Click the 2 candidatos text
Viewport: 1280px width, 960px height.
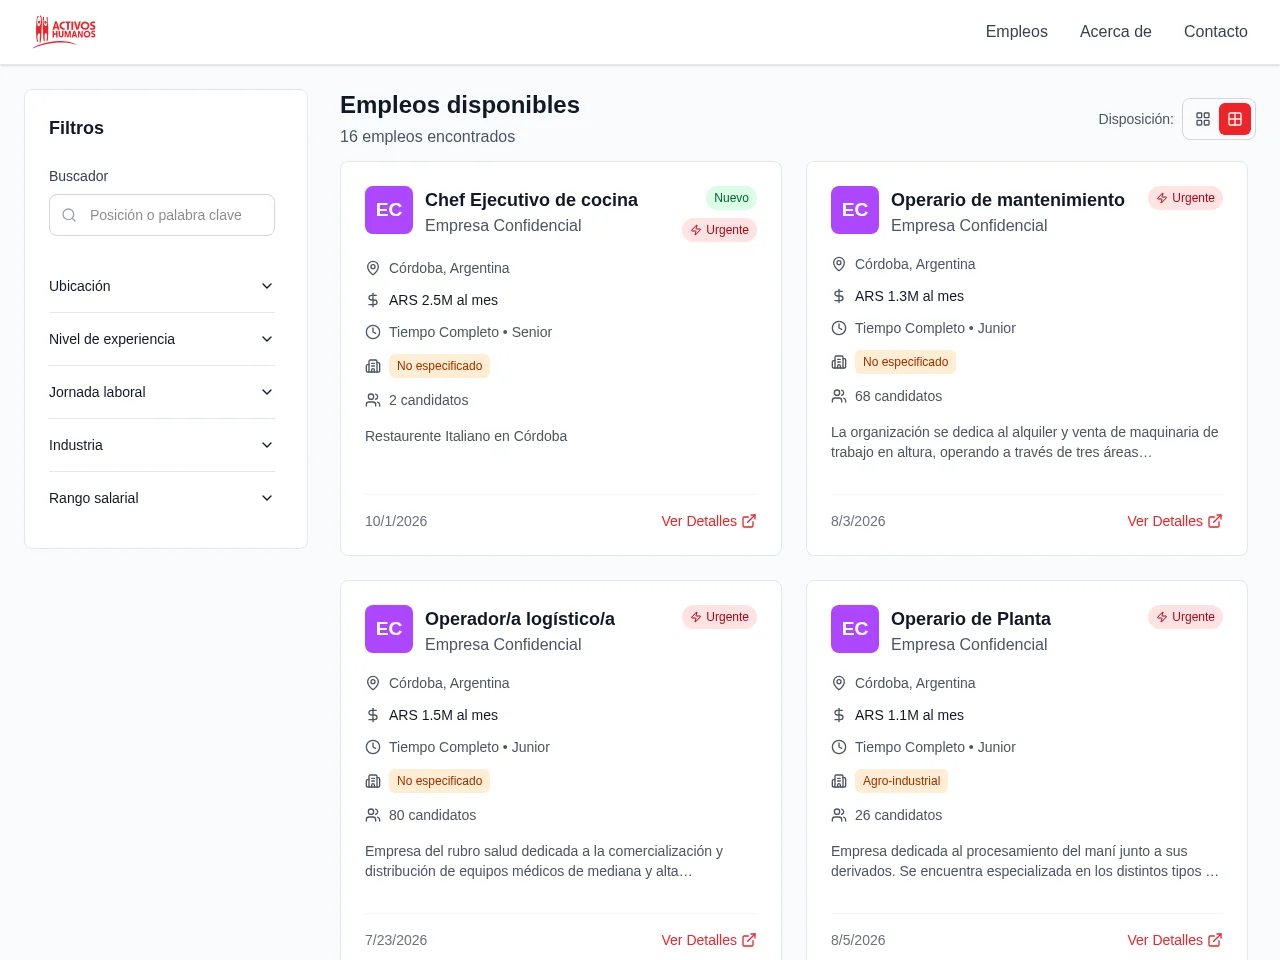pos(428,400)
